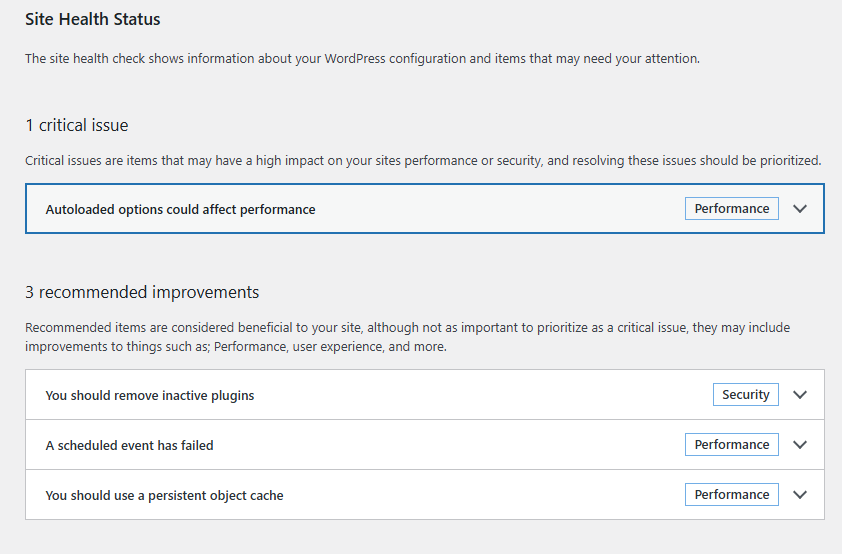The height and width of the screenshot is (554, 842).
Task: Open 'You should remove inactive plugins' item
Action: (150, 396)
